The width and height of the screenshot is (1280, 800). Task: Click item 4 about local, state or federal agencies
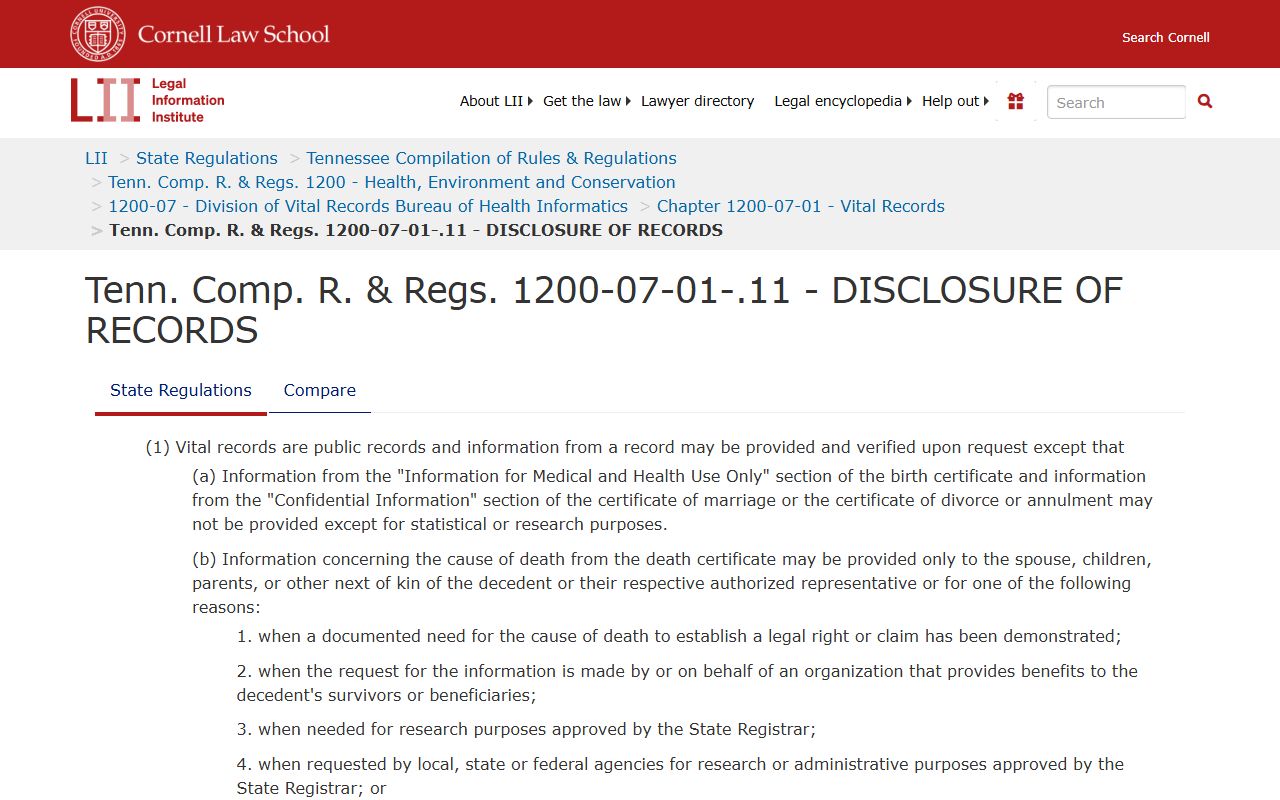pyautogui.click(x=680, y=776)
